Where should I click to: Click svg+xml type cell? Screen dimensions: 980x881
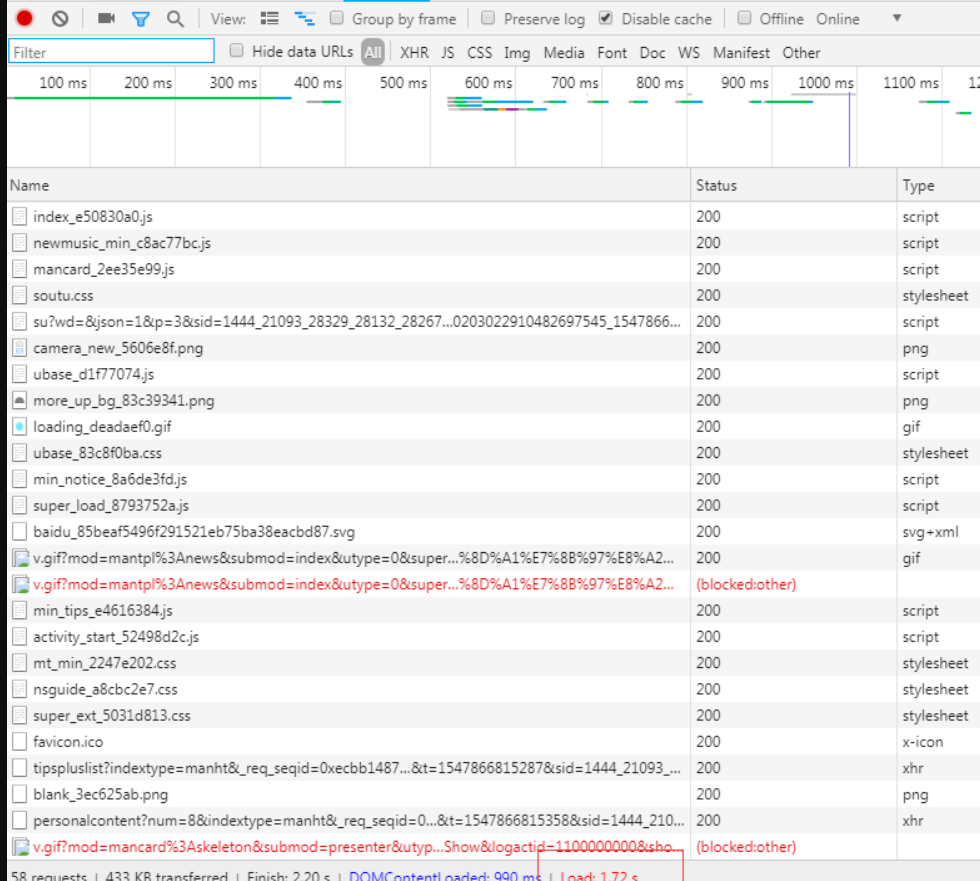pos(930,532)
